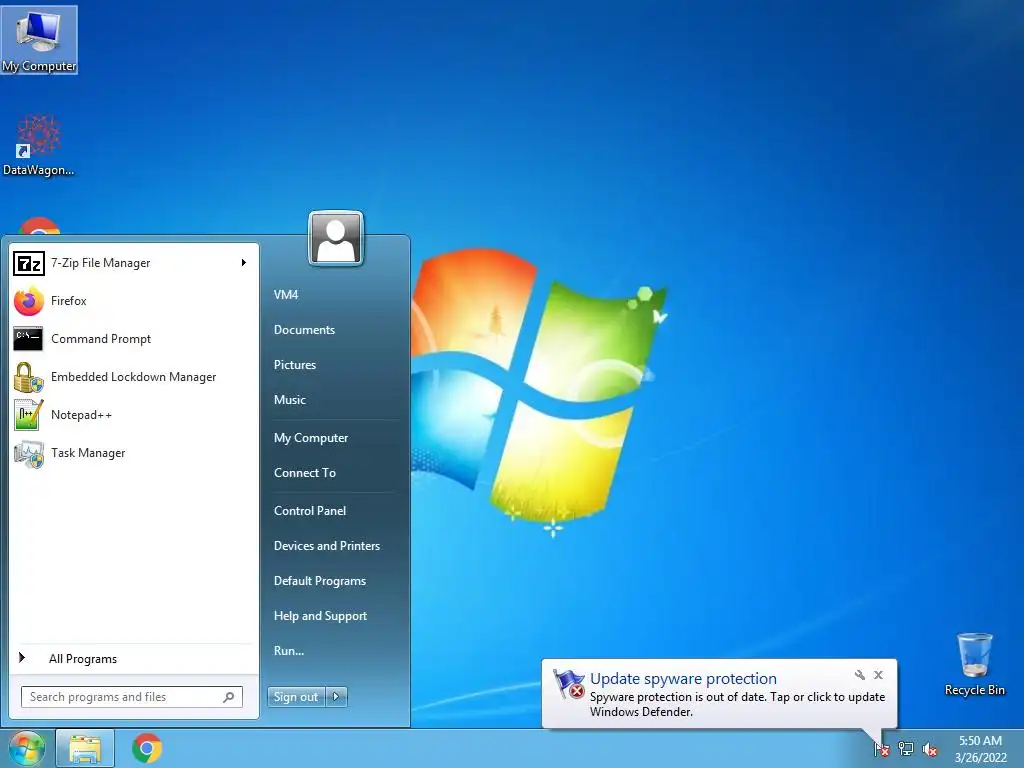Select the Recycle Bin desktop icon

coord(974,664)
